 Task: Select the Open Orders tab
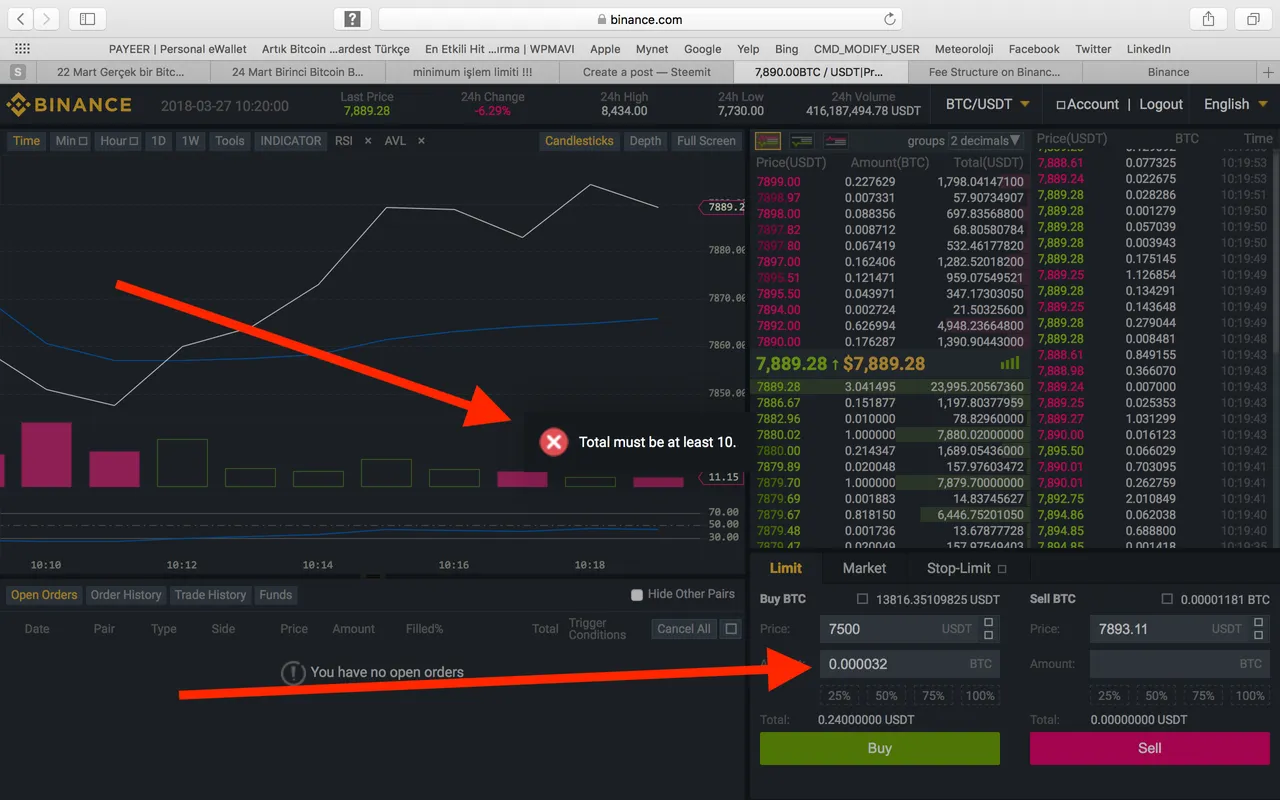coord(44,595)
